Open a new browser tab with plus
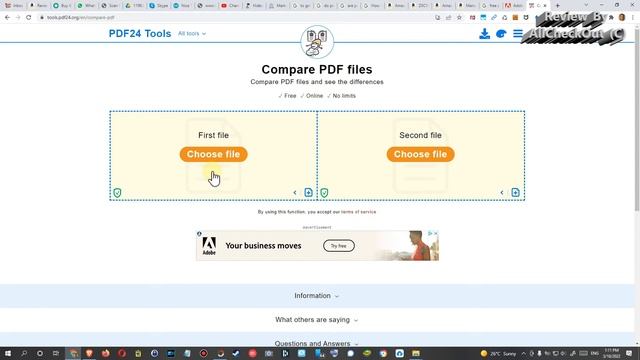The width and height of the screenshot is (640, 360). click(558, 6)
